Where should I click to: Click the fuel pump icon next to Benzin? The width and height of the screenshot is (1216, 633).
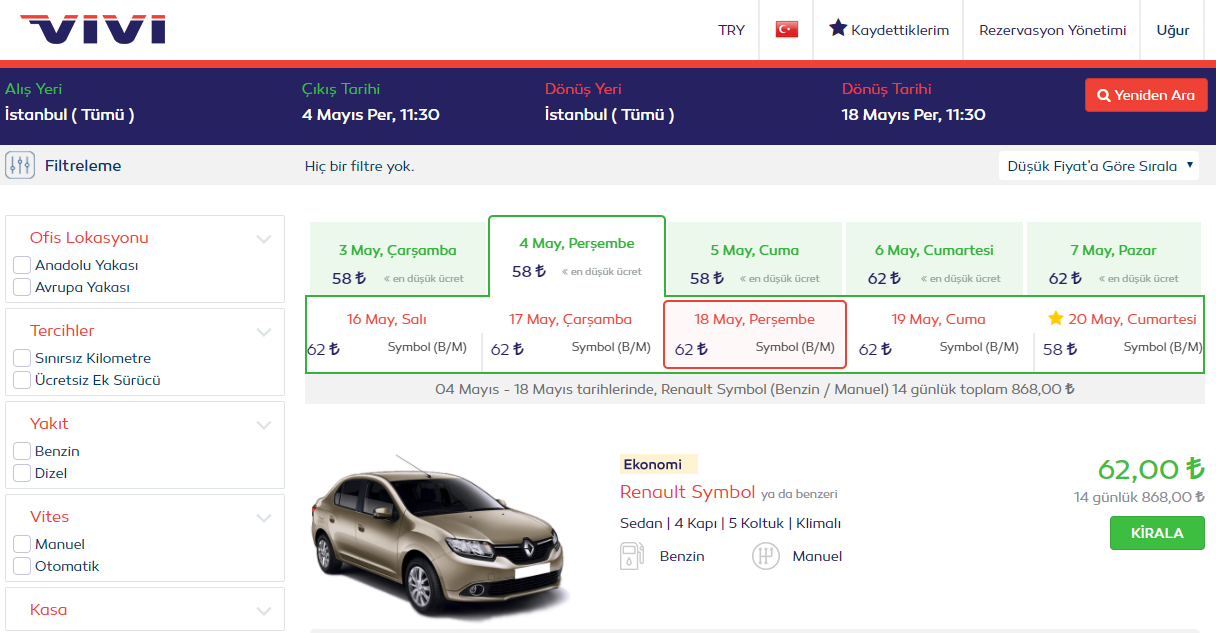[x=632, y=556]
